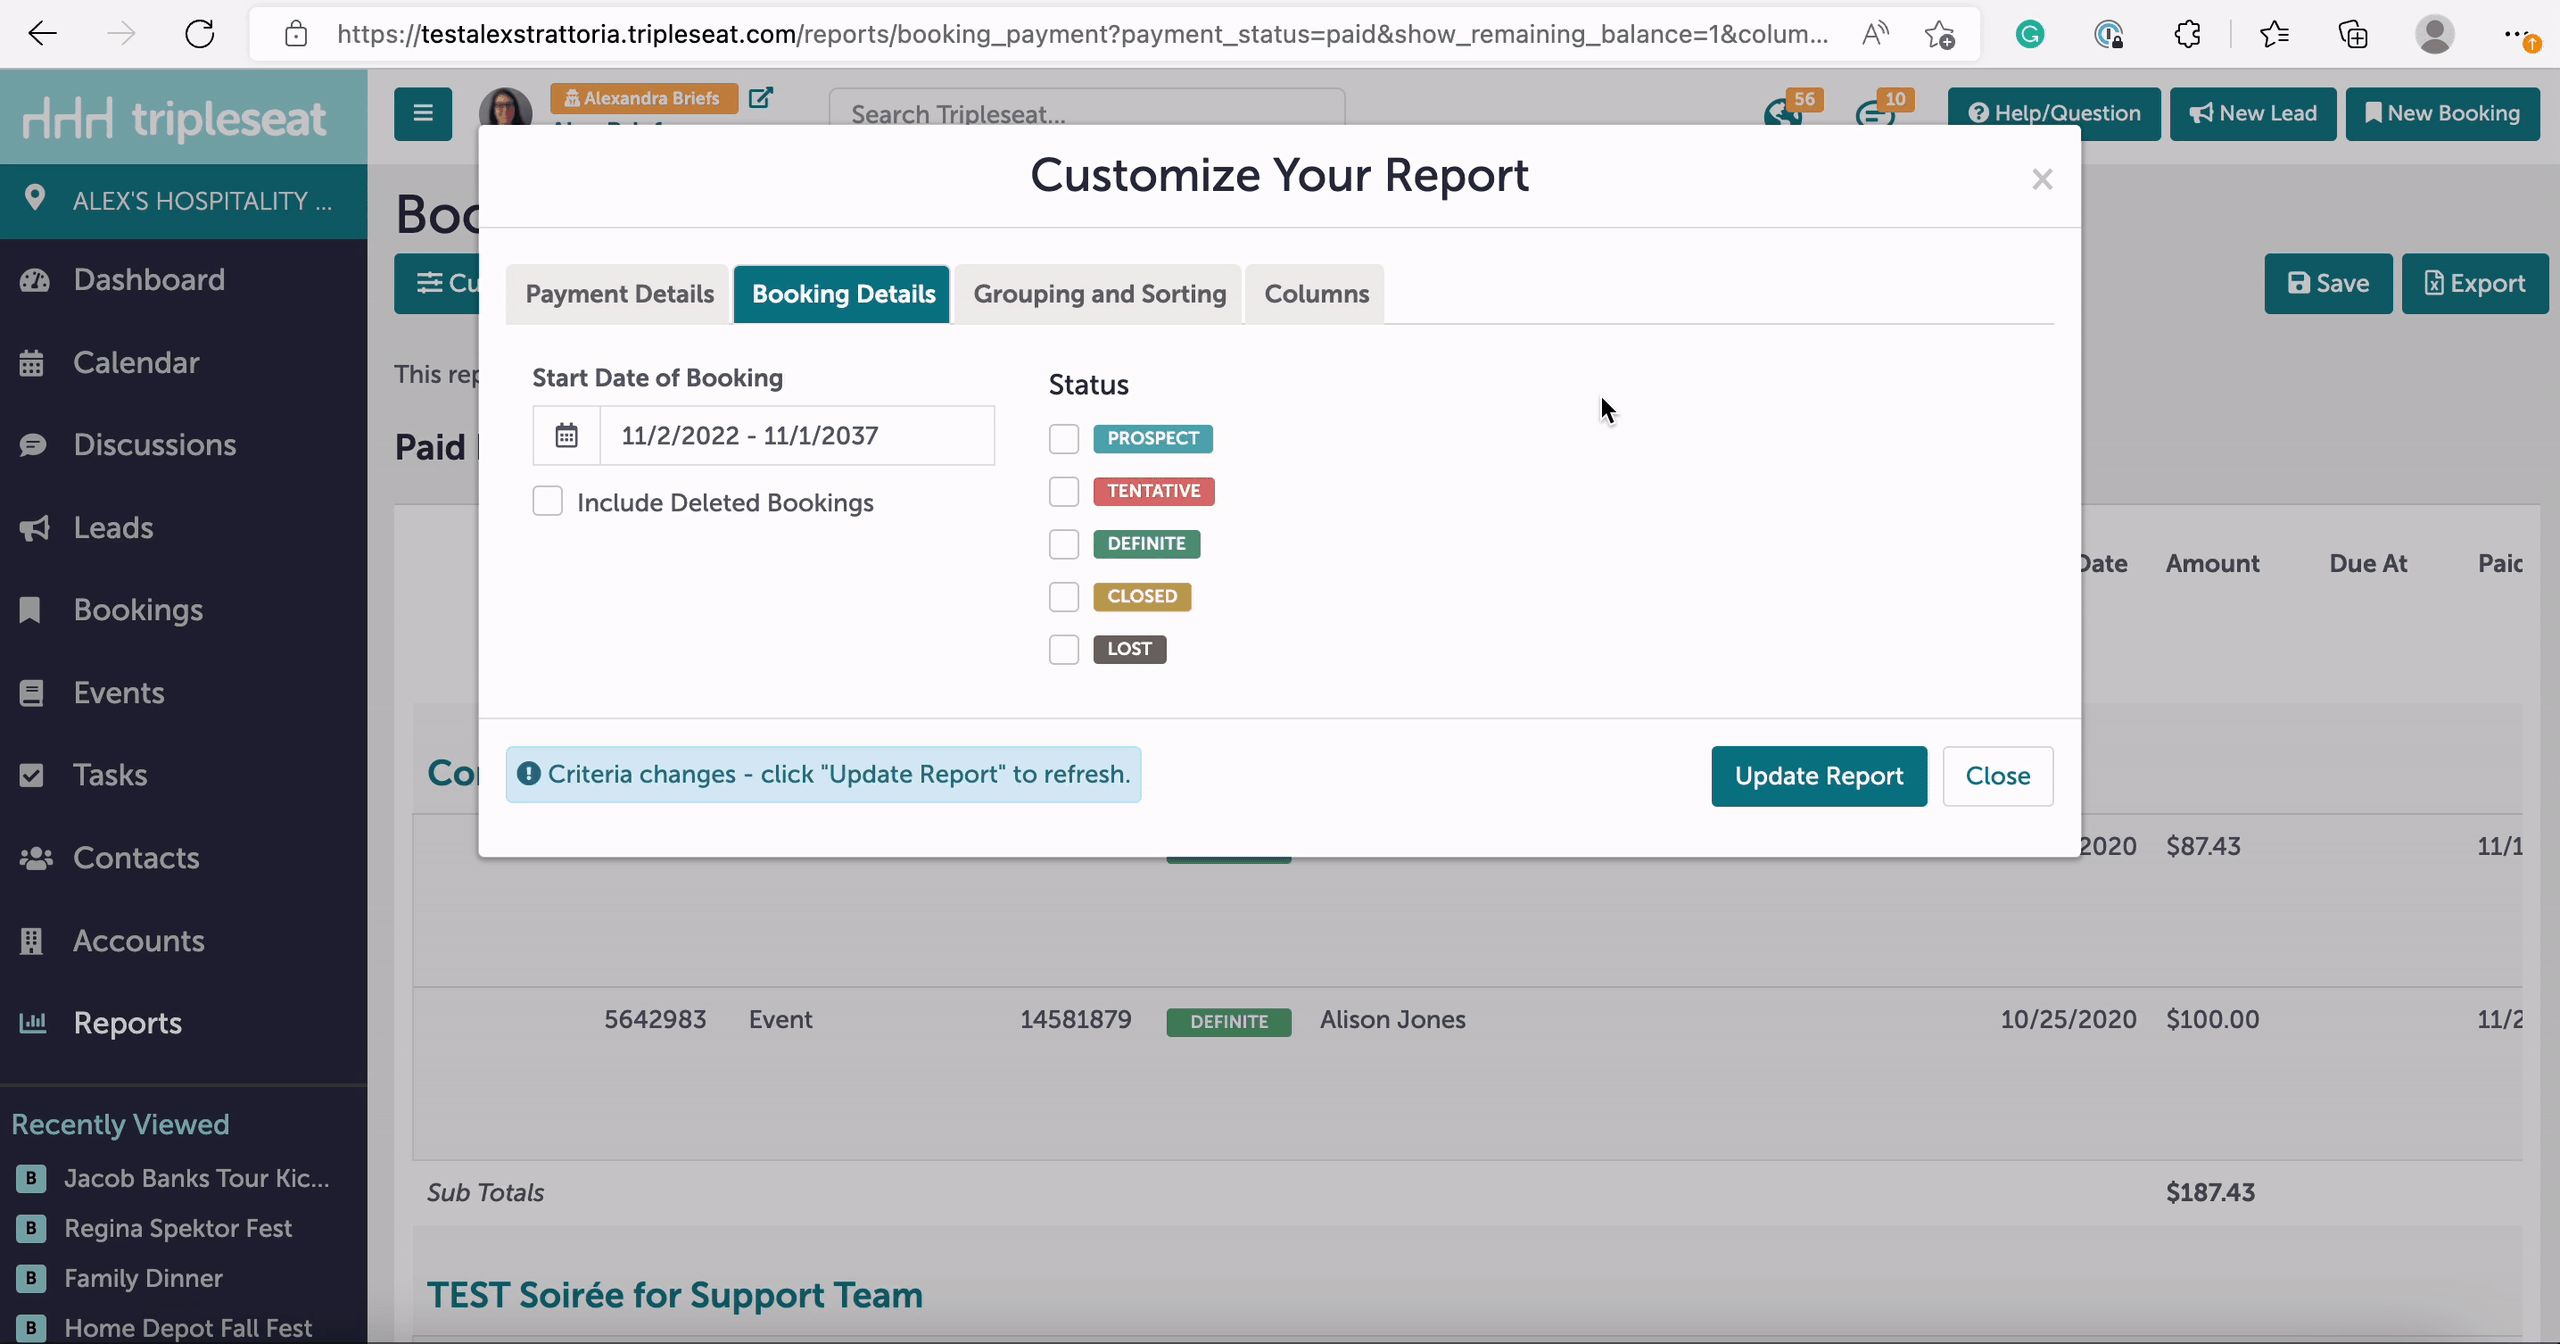Open the external link icon beside Alexandra Briefs
2560x1344 pixels.
[761, 98]
